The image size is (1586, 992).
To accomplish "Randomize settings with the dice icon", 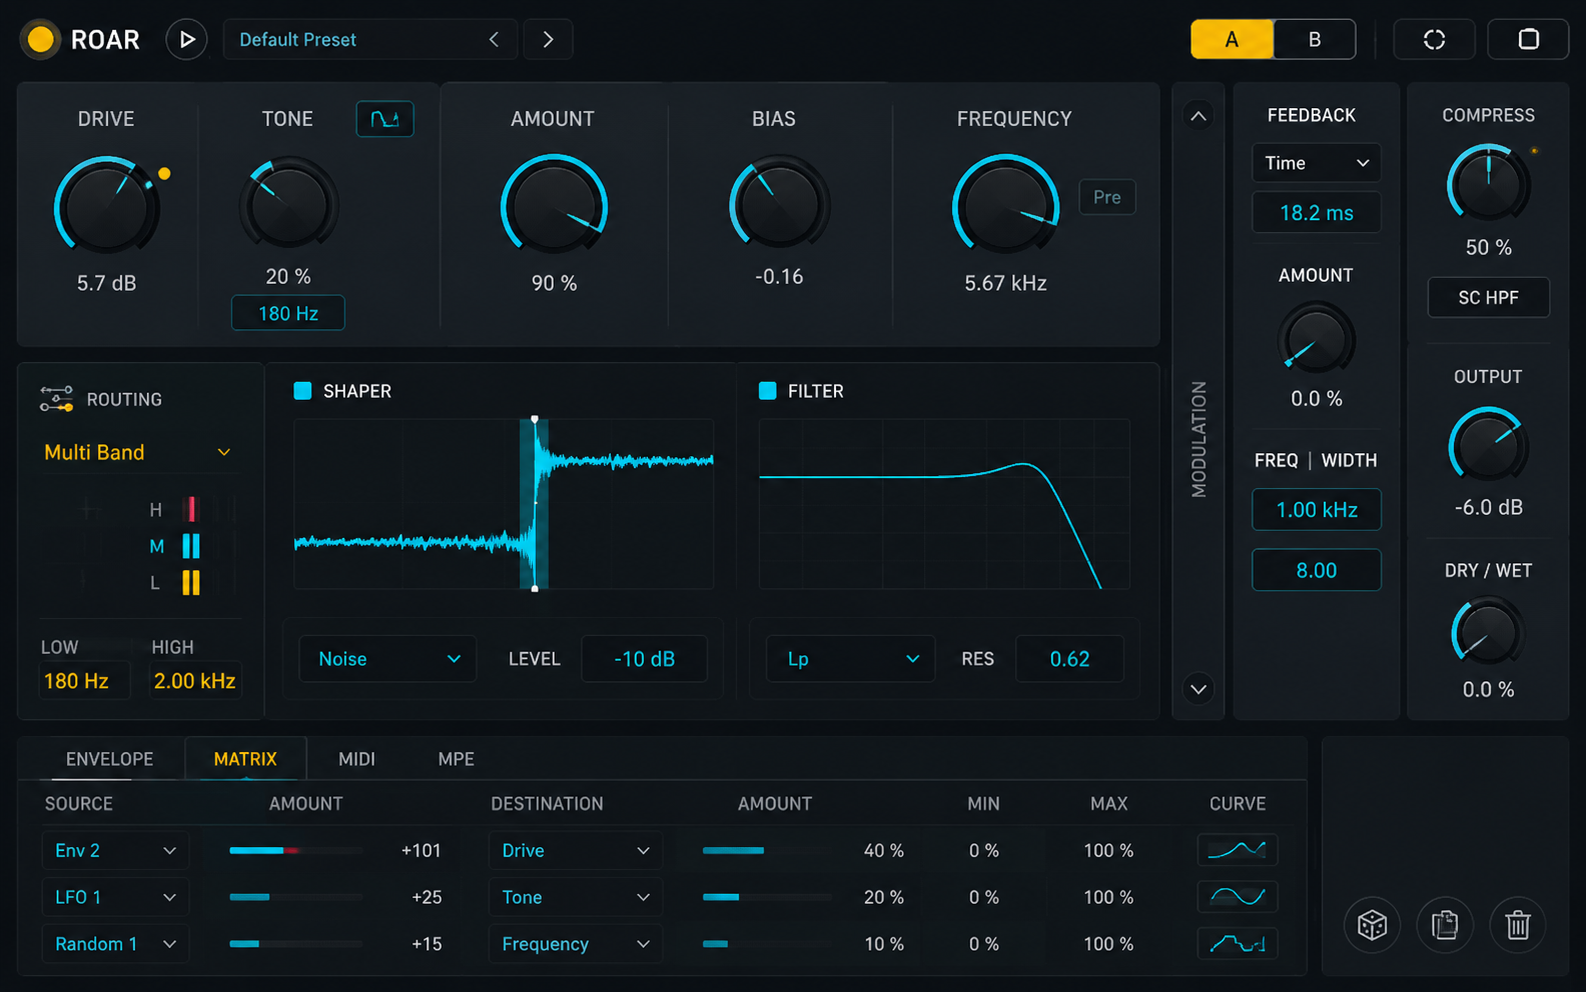I will pyautogui.click(x=1372, y=925).
